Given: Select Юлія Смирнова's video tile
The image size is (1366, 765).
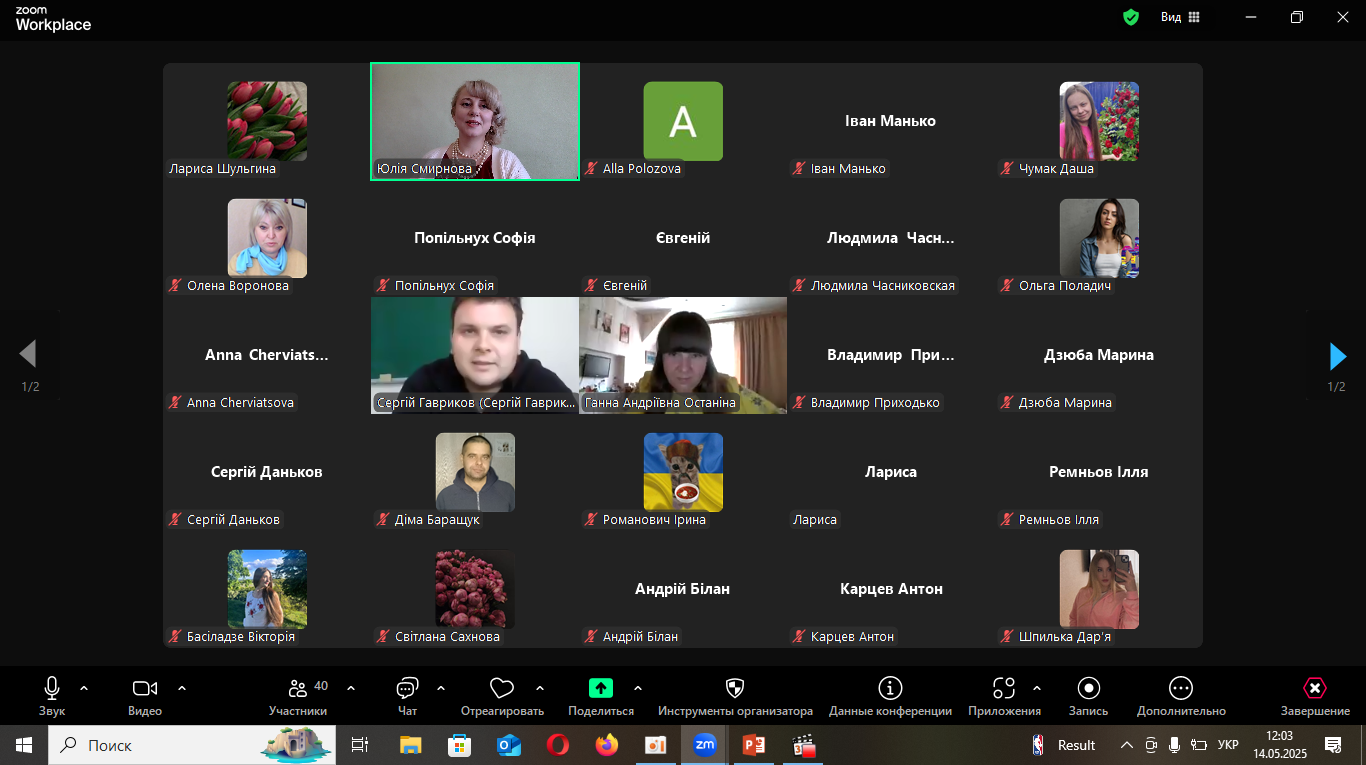Looking at the screenshot, I should pyautogui.click(x=474, y=121).
